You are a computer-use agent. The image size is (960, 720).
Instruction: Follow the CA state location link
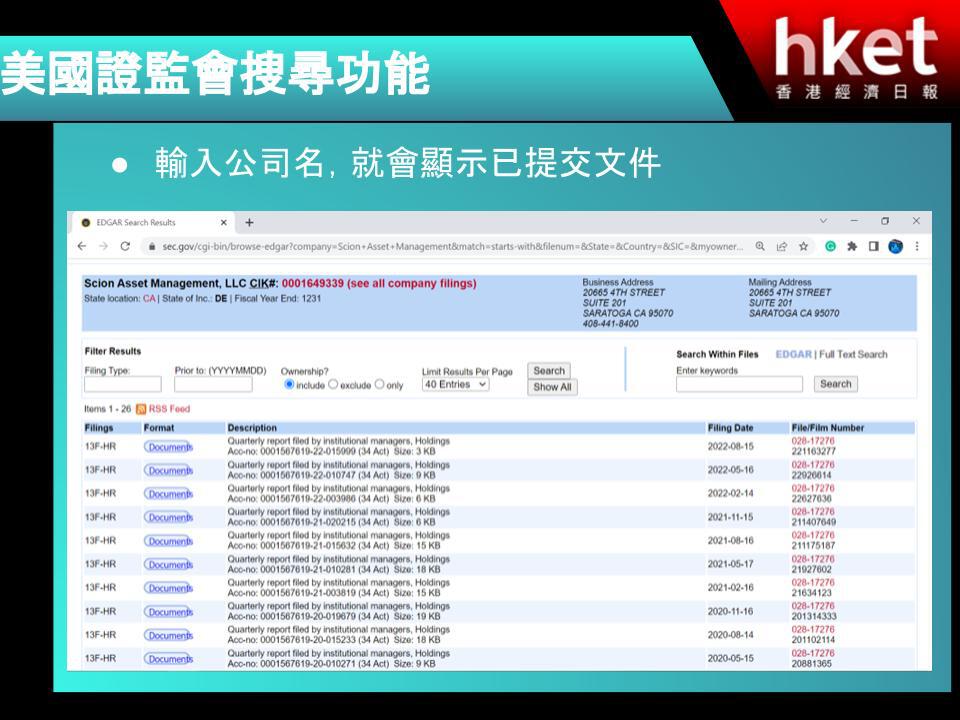[x=149, y=299]
